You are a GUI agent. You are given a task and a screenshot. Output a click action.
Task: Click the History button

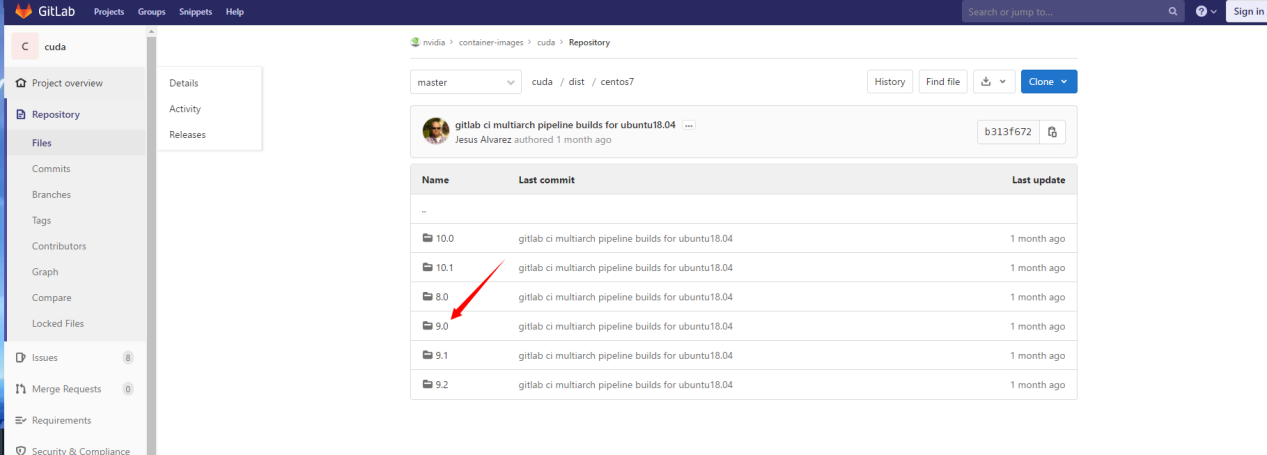click(x=889, y=82)
